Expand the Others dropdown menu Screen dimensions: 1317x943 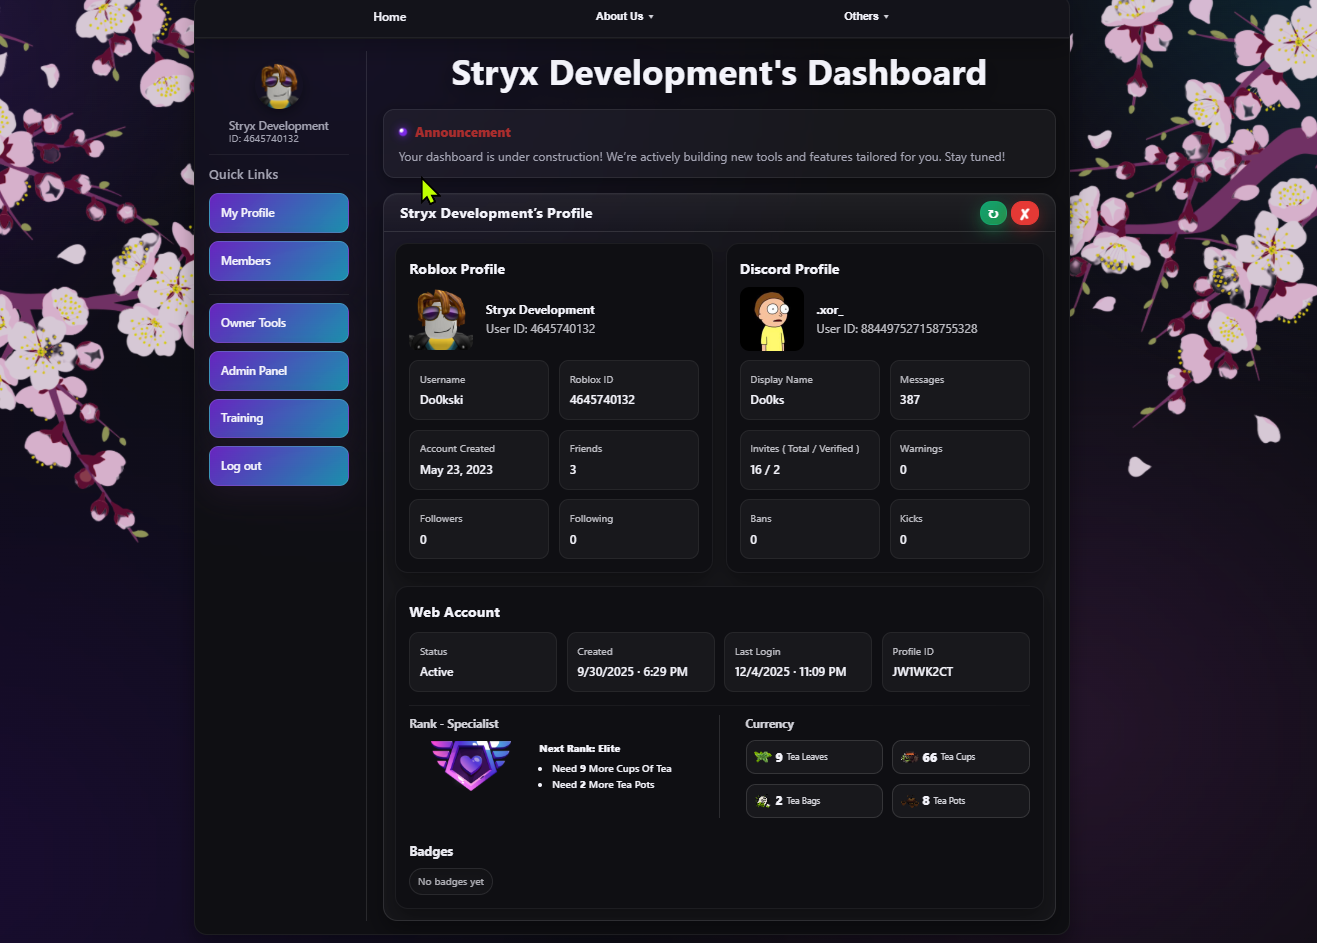click(x=866, y=17)
